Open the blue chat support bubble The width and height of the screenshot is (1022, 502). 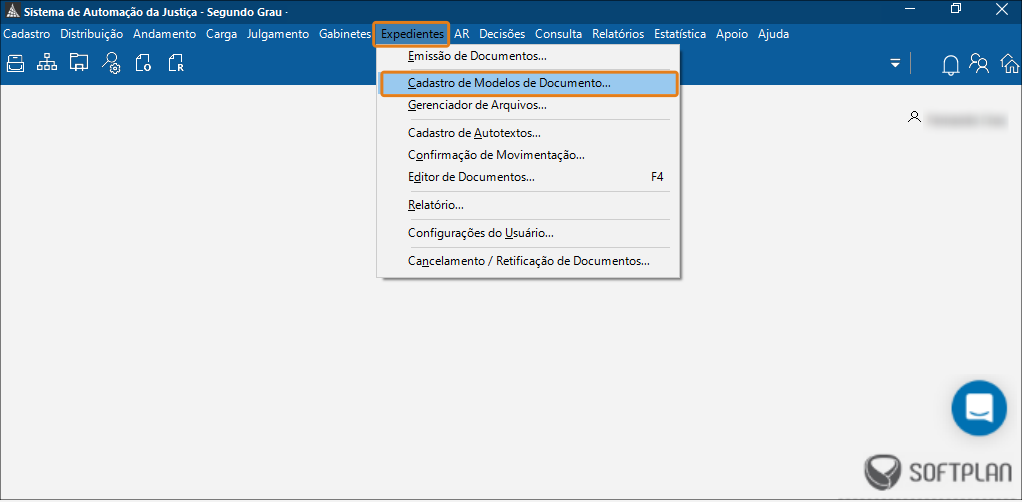pos(979,408)
